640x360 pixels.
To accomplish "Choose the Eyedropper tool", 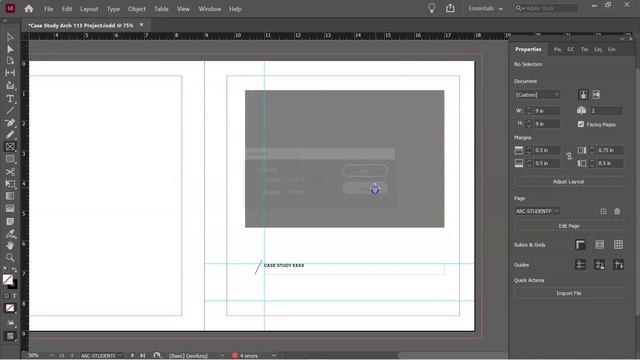I will click(x=10, y=234).
